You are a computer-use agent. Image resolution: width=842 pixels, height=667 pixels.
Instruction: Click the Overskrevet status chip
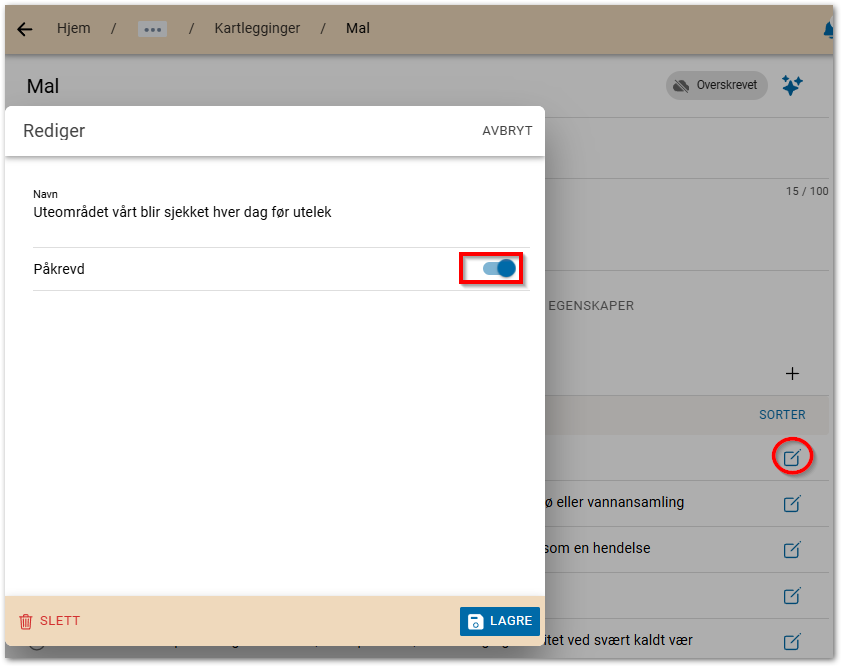click(716, 86)
